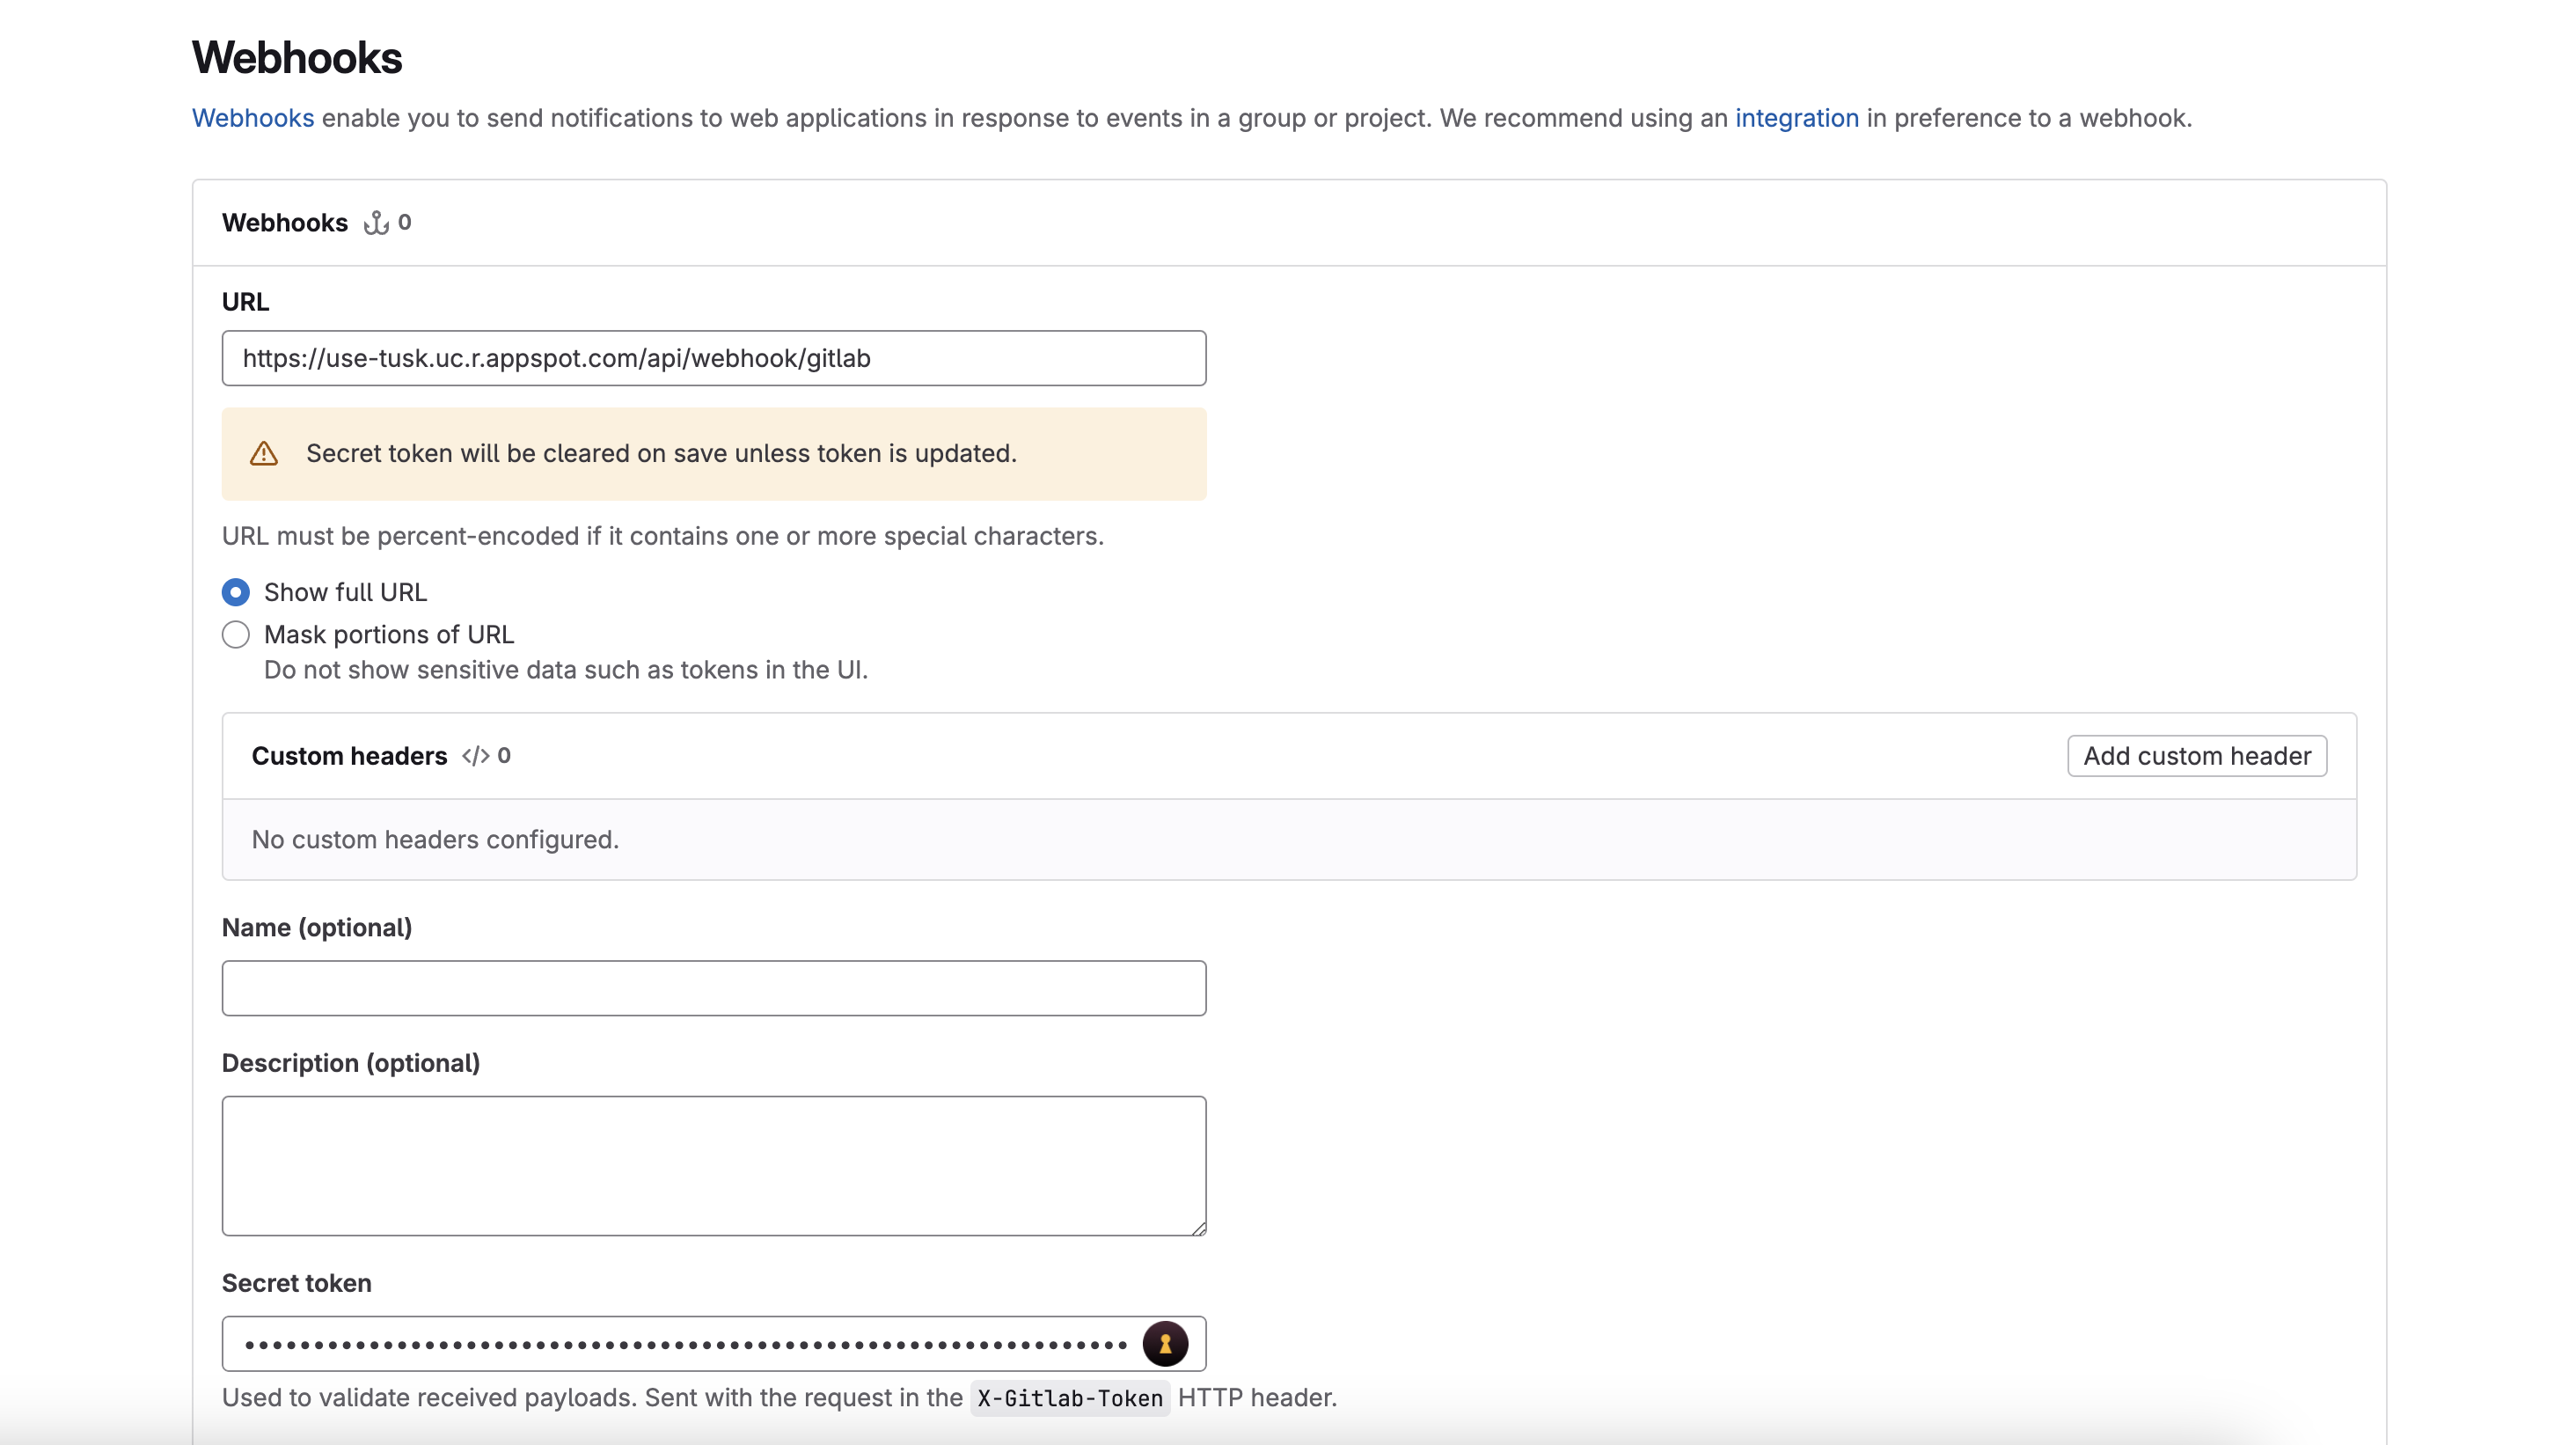Click the code brackets icon beside Custom headers
Viewport: 2576px width, 1445px height.
(x=475, y=756)
